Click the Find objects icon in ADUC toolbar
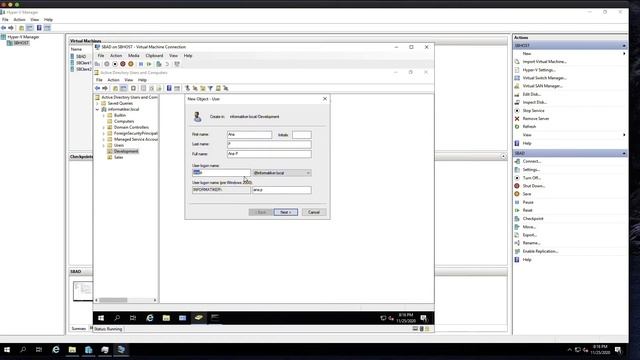640x360 pixels. point(218,88)
